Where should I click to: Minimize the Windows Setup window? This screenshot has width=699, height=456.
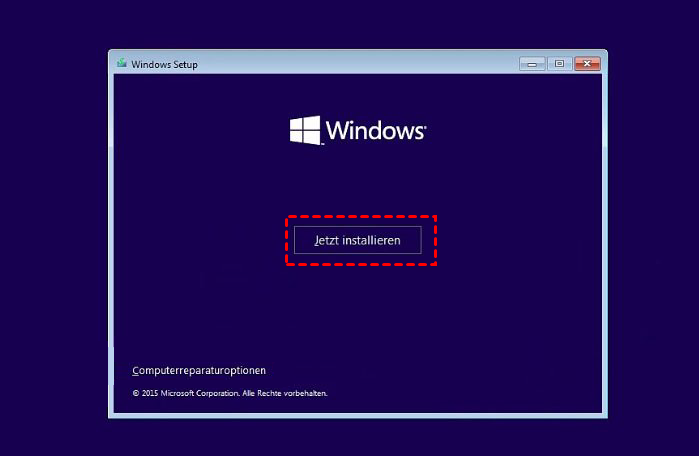point(532,64)
